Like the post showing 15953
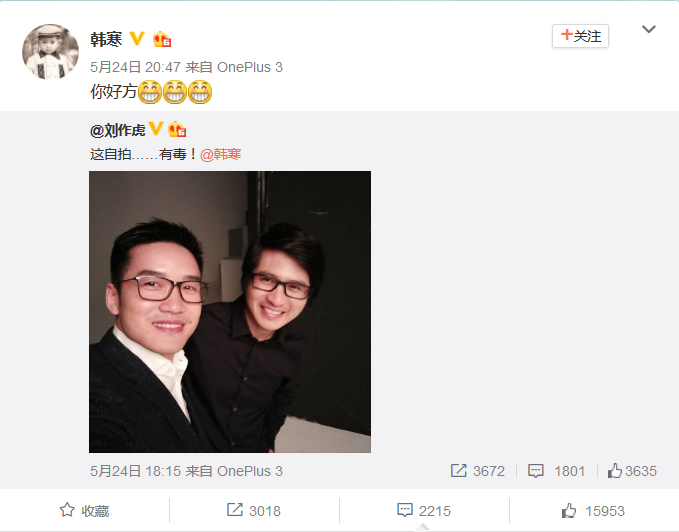This screenshot has height=532, width=679. (593, 511)
